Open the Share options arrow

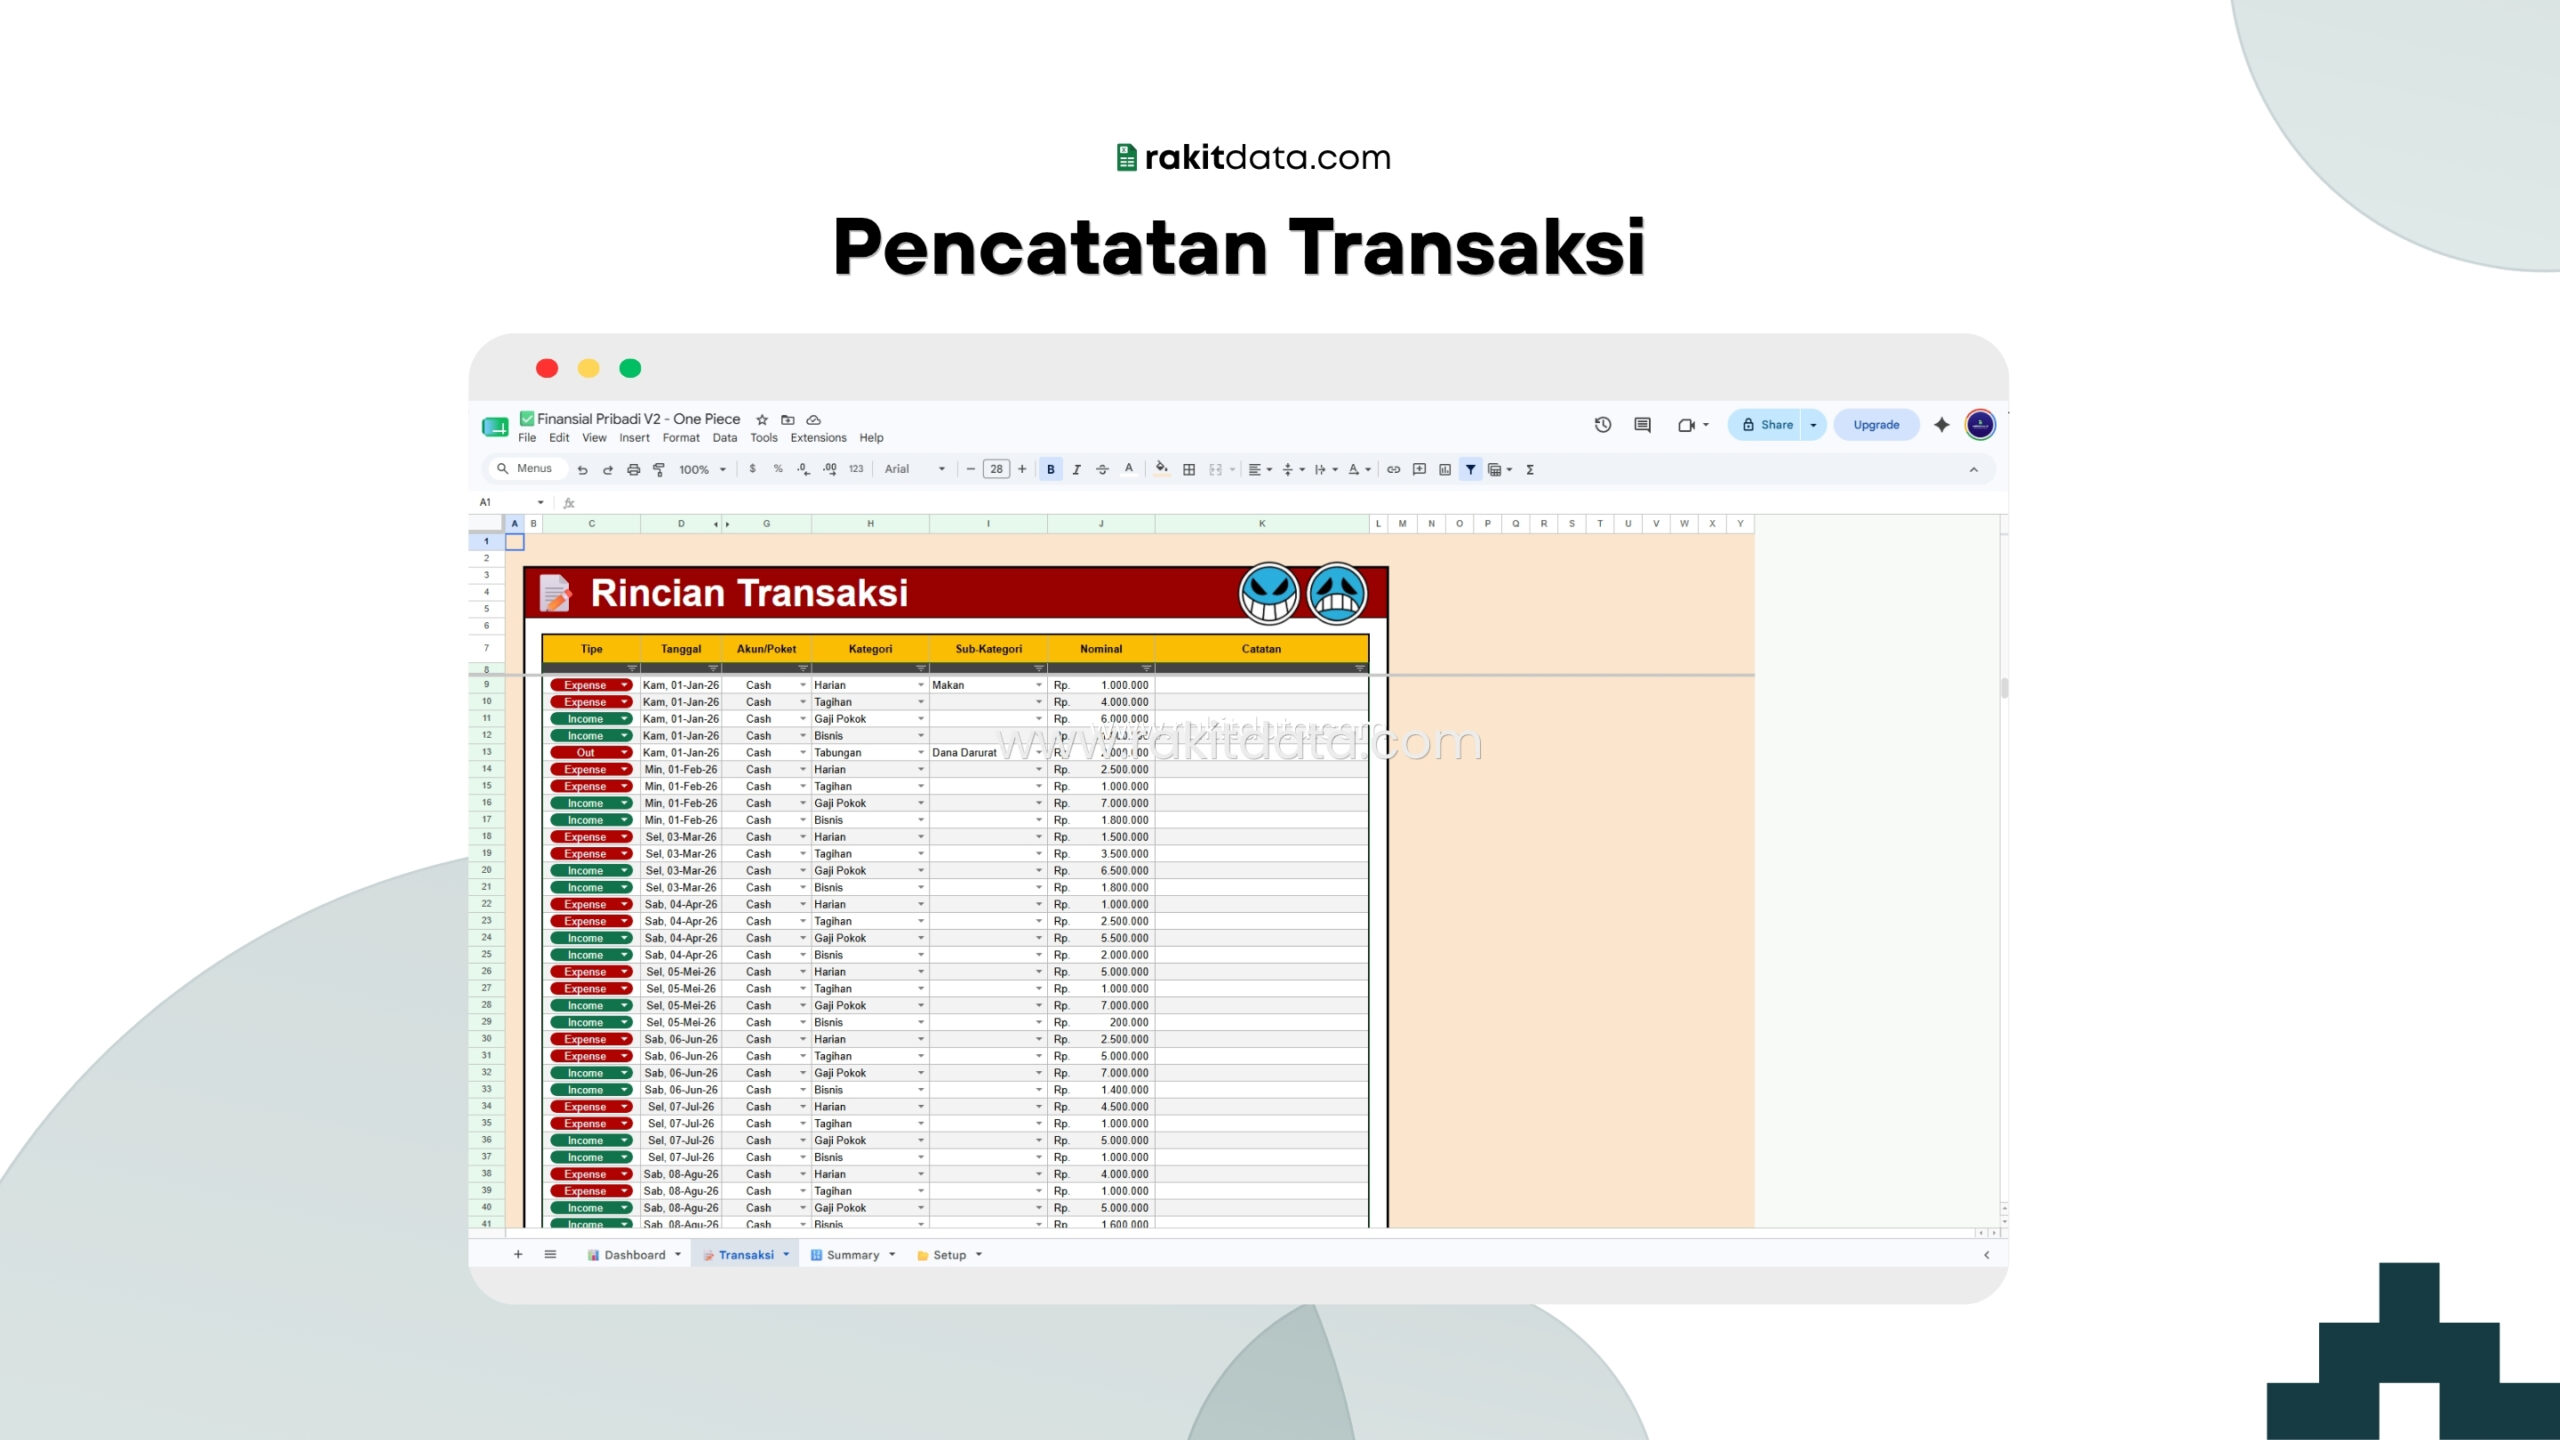click(1813, 425)
